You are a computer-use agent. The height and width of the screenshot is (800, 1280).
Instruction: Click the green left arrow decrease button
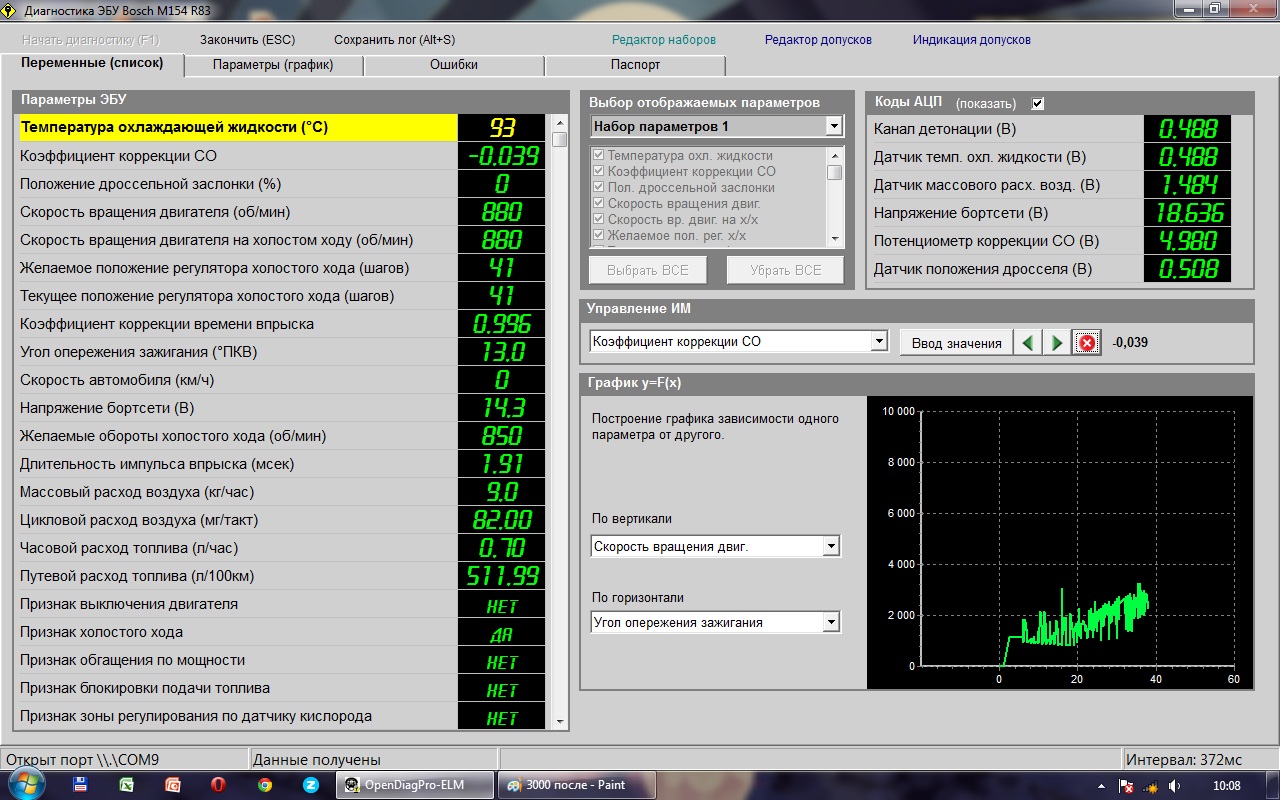tap(1027, 343)
